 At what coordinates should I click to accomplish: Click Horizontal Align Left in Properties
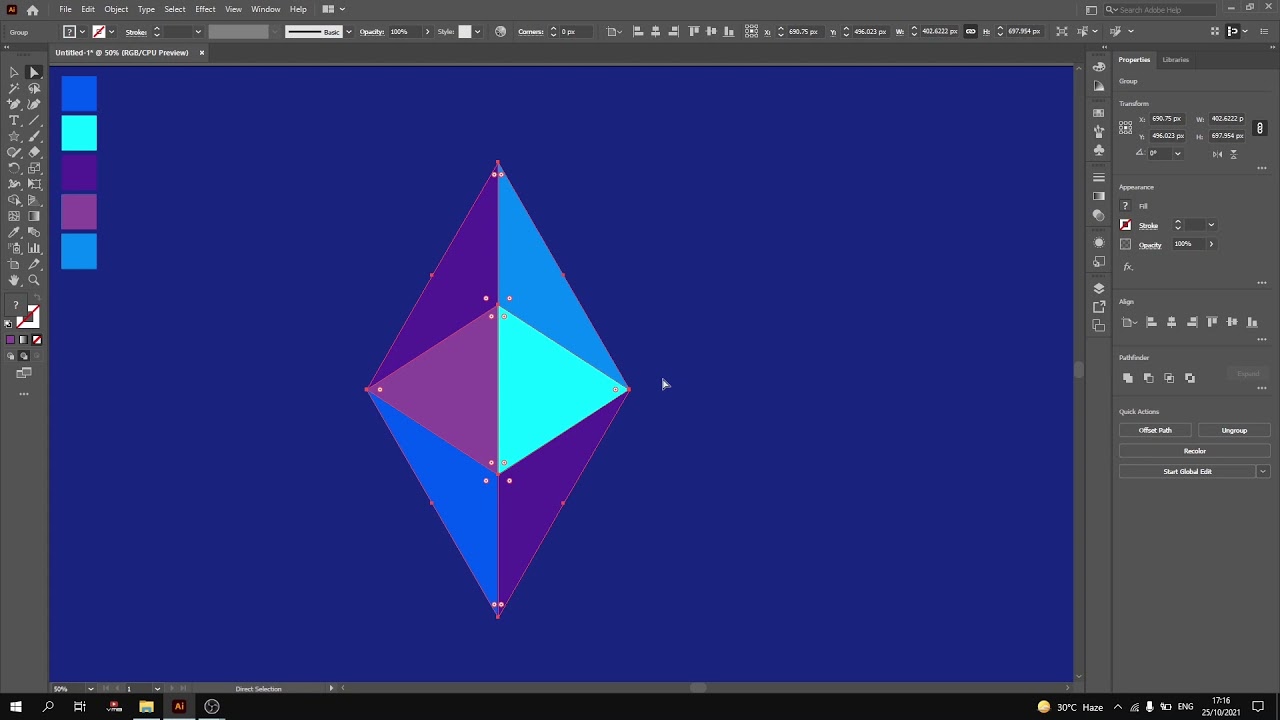(x=1151, y=322)
